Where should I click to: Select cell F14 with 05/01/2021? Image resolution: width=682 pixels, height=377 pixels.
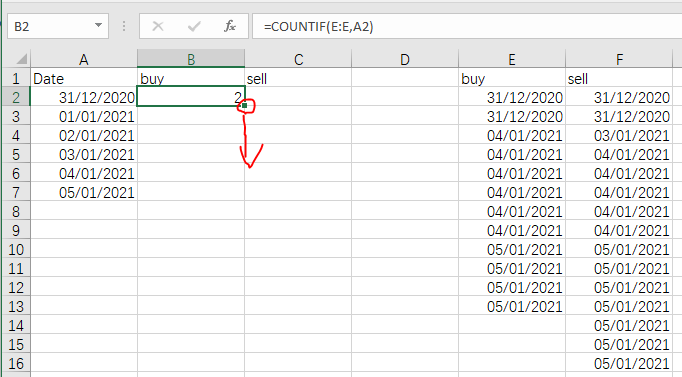(619, 325)
